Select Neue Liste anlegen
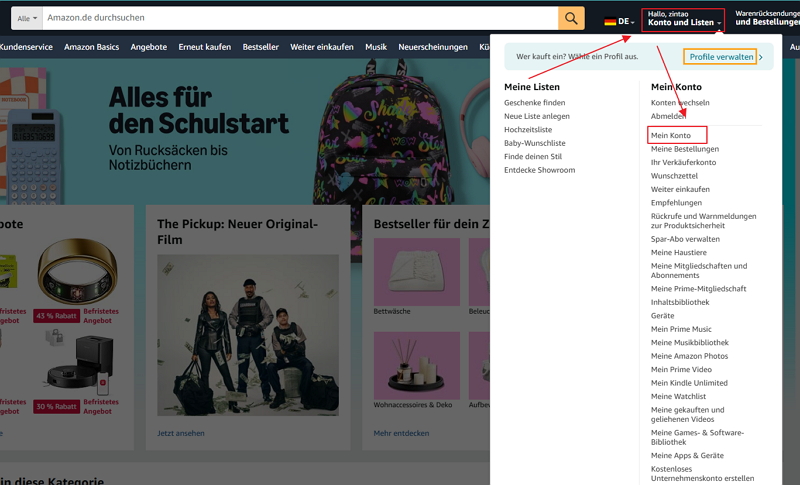 tap(537, 116)
